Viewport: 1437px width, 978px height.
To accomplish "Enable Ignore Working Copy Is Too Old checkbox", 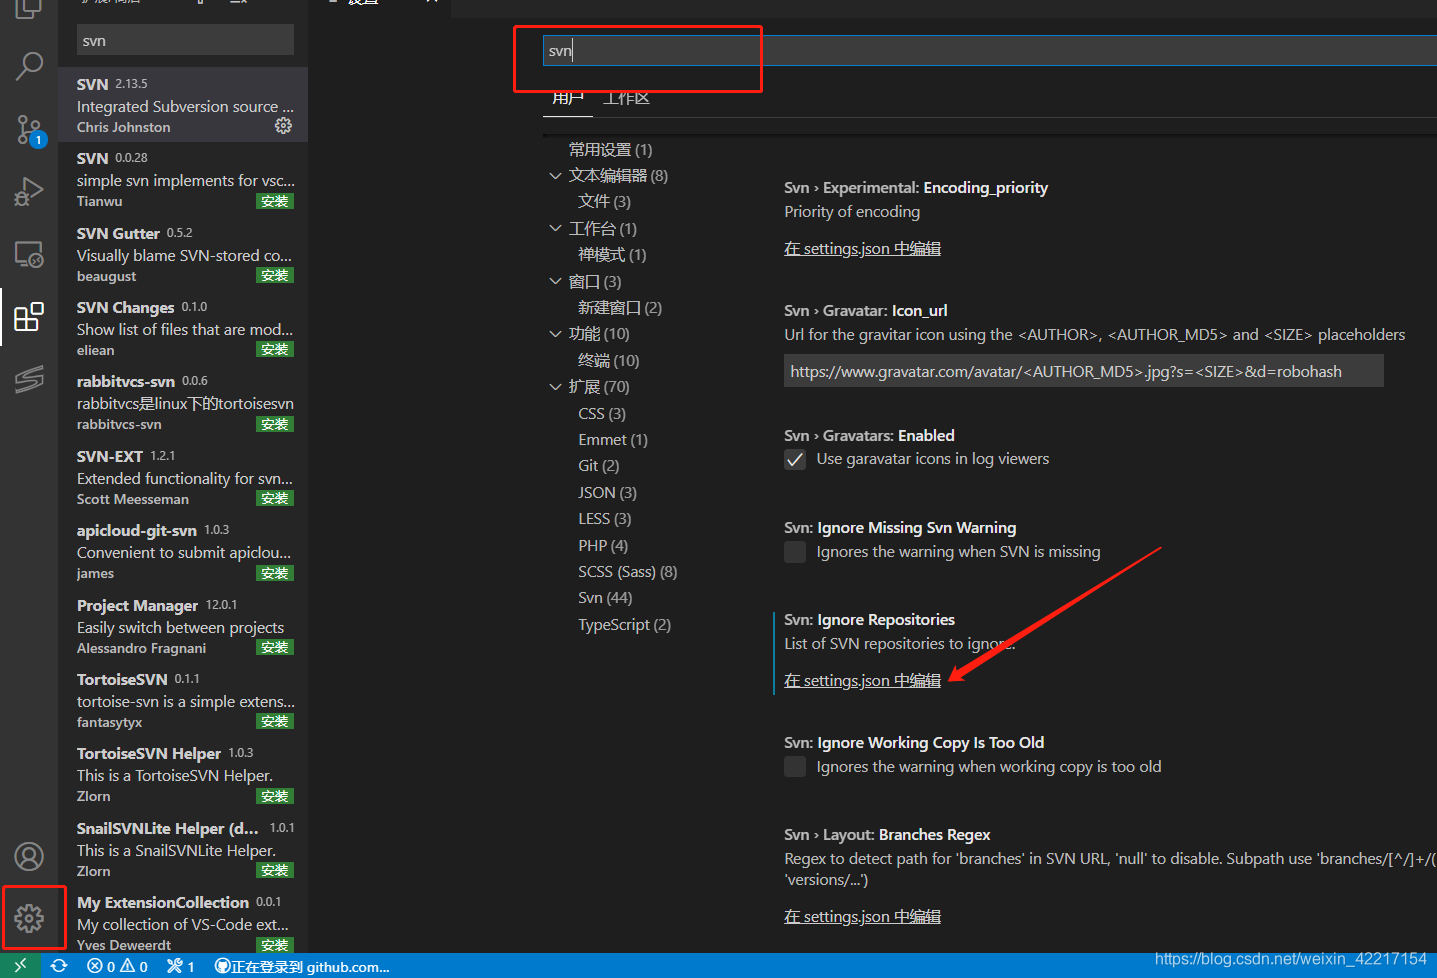I will 795,767.
